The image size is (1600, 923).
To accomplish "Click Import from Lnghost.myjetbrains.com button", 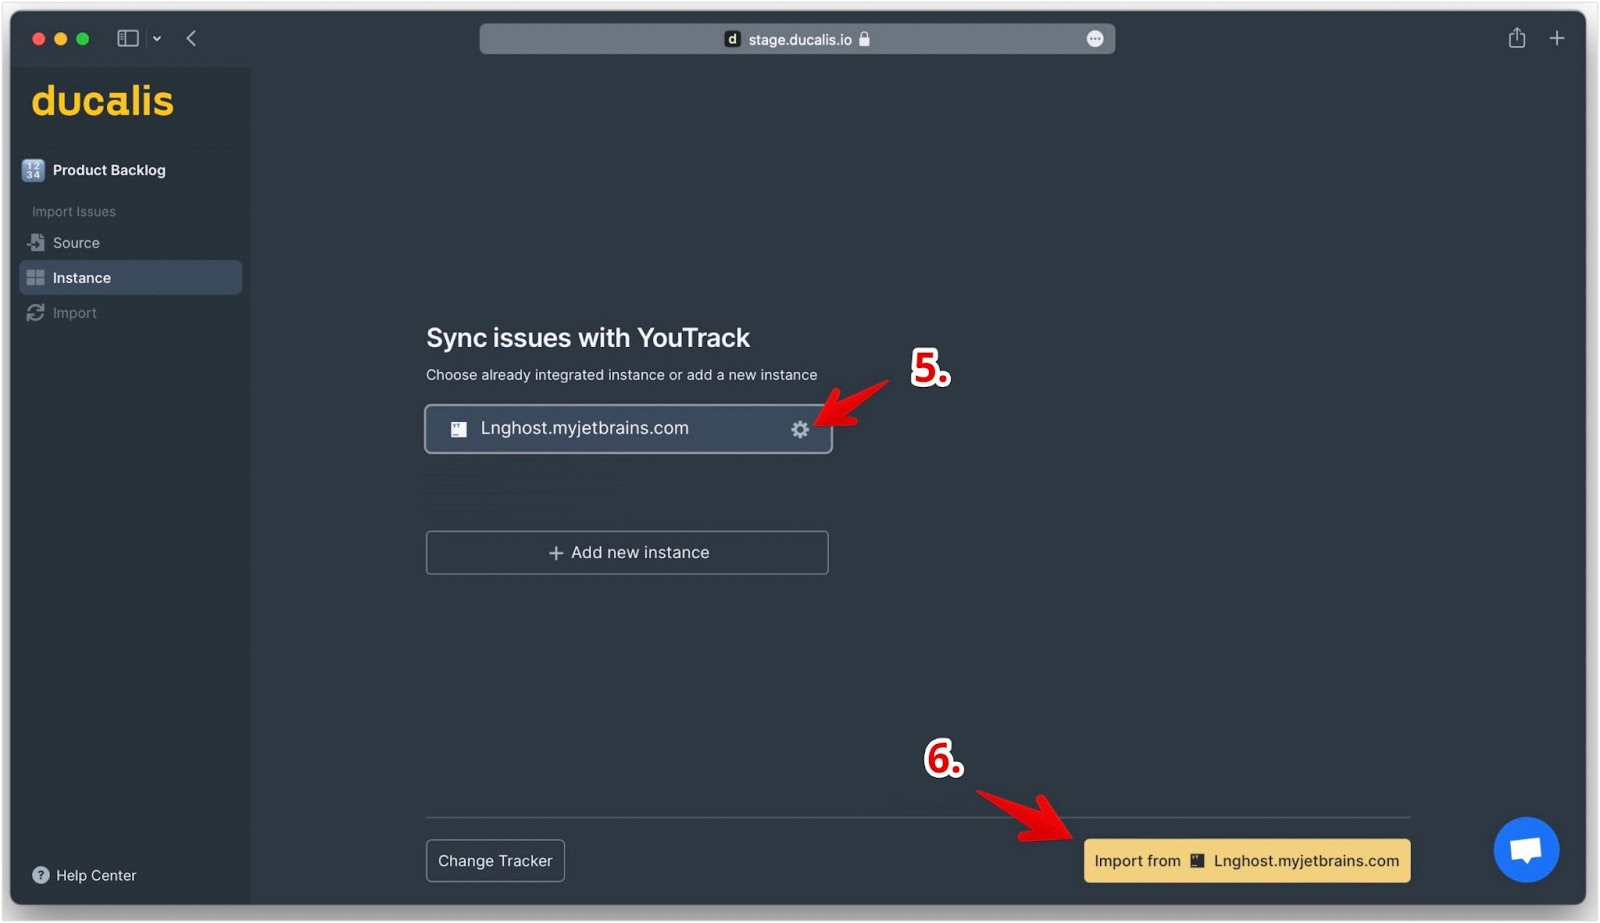I will pyautogui.click(x=1247, y=860).
